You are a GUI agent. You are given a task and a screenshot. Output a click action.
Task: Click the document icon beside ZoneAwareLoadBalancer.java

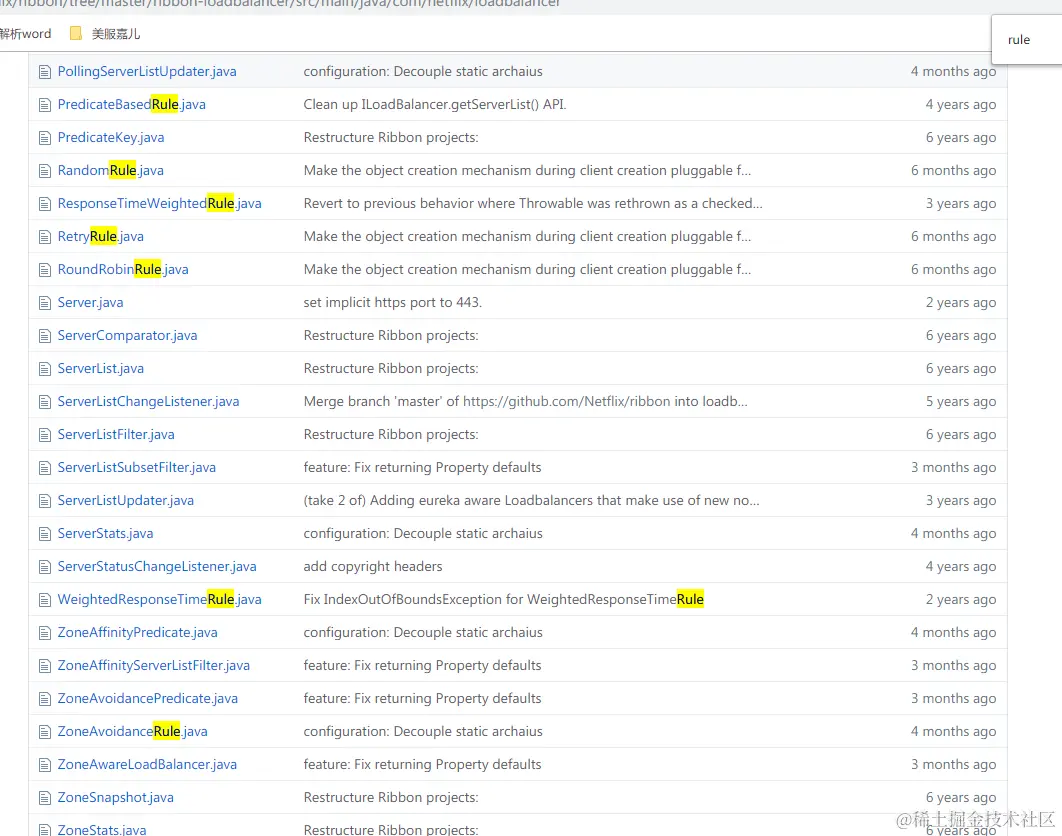click(44, 763)
